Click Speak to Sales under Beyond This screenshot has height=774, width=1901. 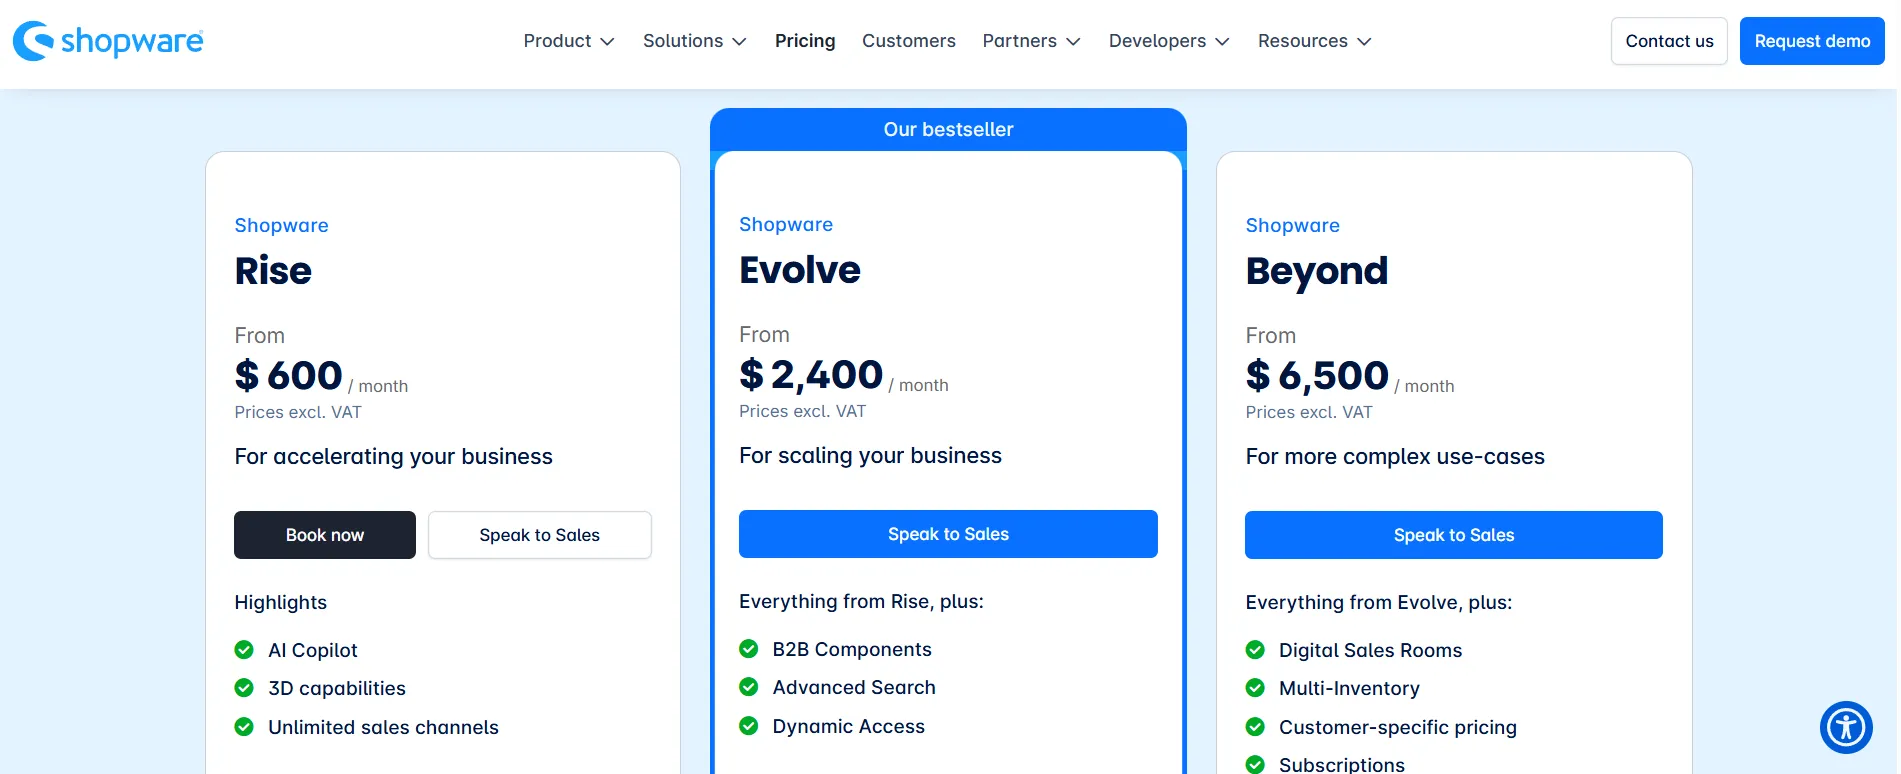coord(1454,535)
